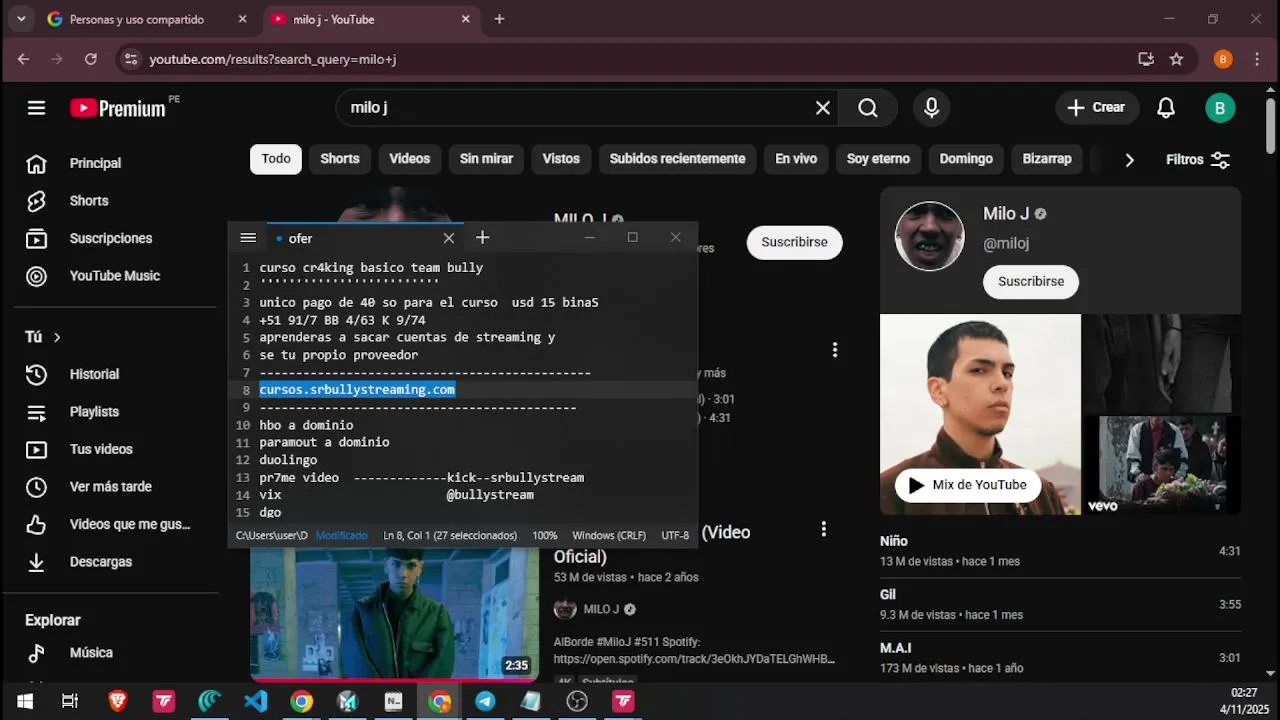Open the Notepad hamburger menu
The height and width of the screenshot is (720, 1280).
point(248,238)
